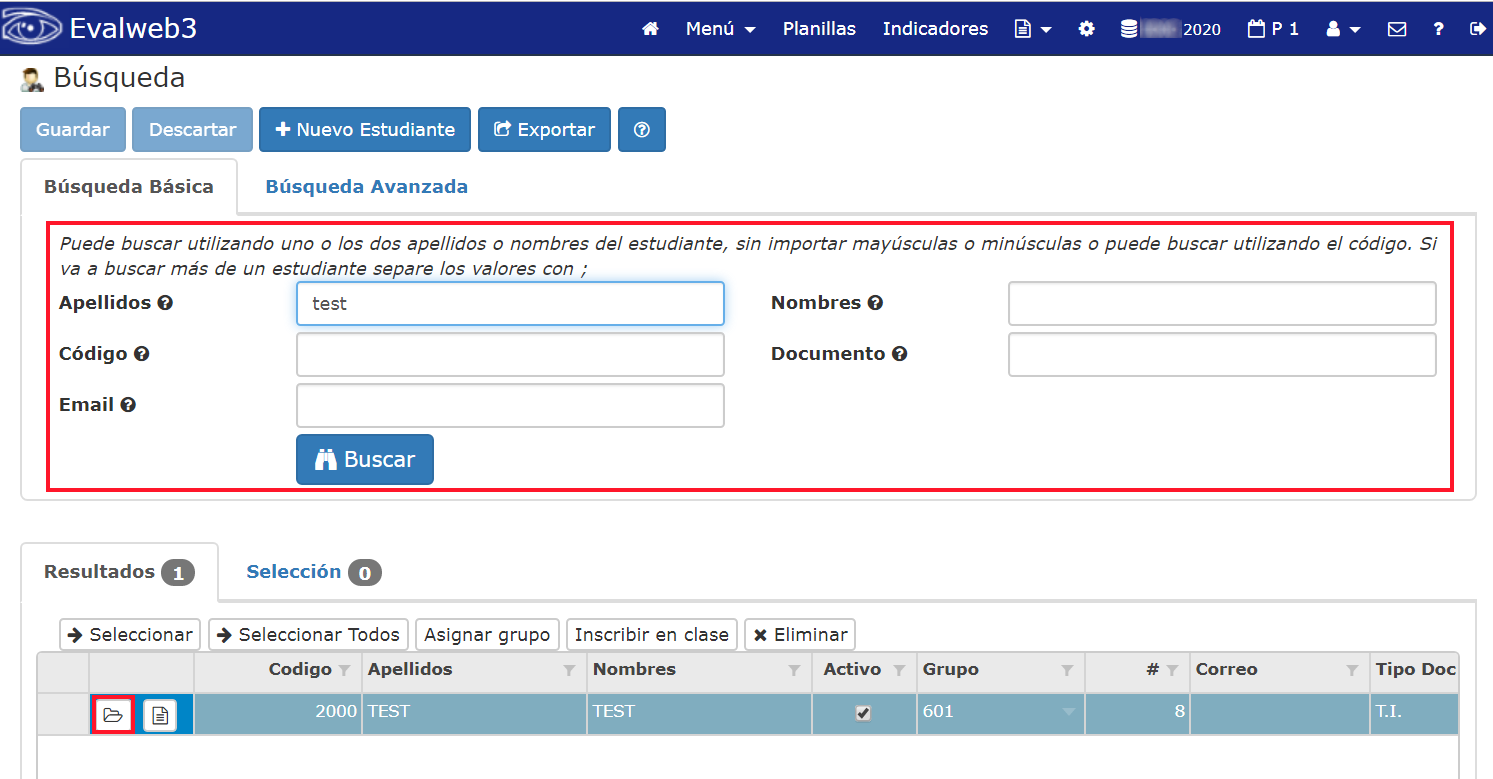Open the TEST student record folder icon
Screen dimensions: 1493x779
coord(113,714)
